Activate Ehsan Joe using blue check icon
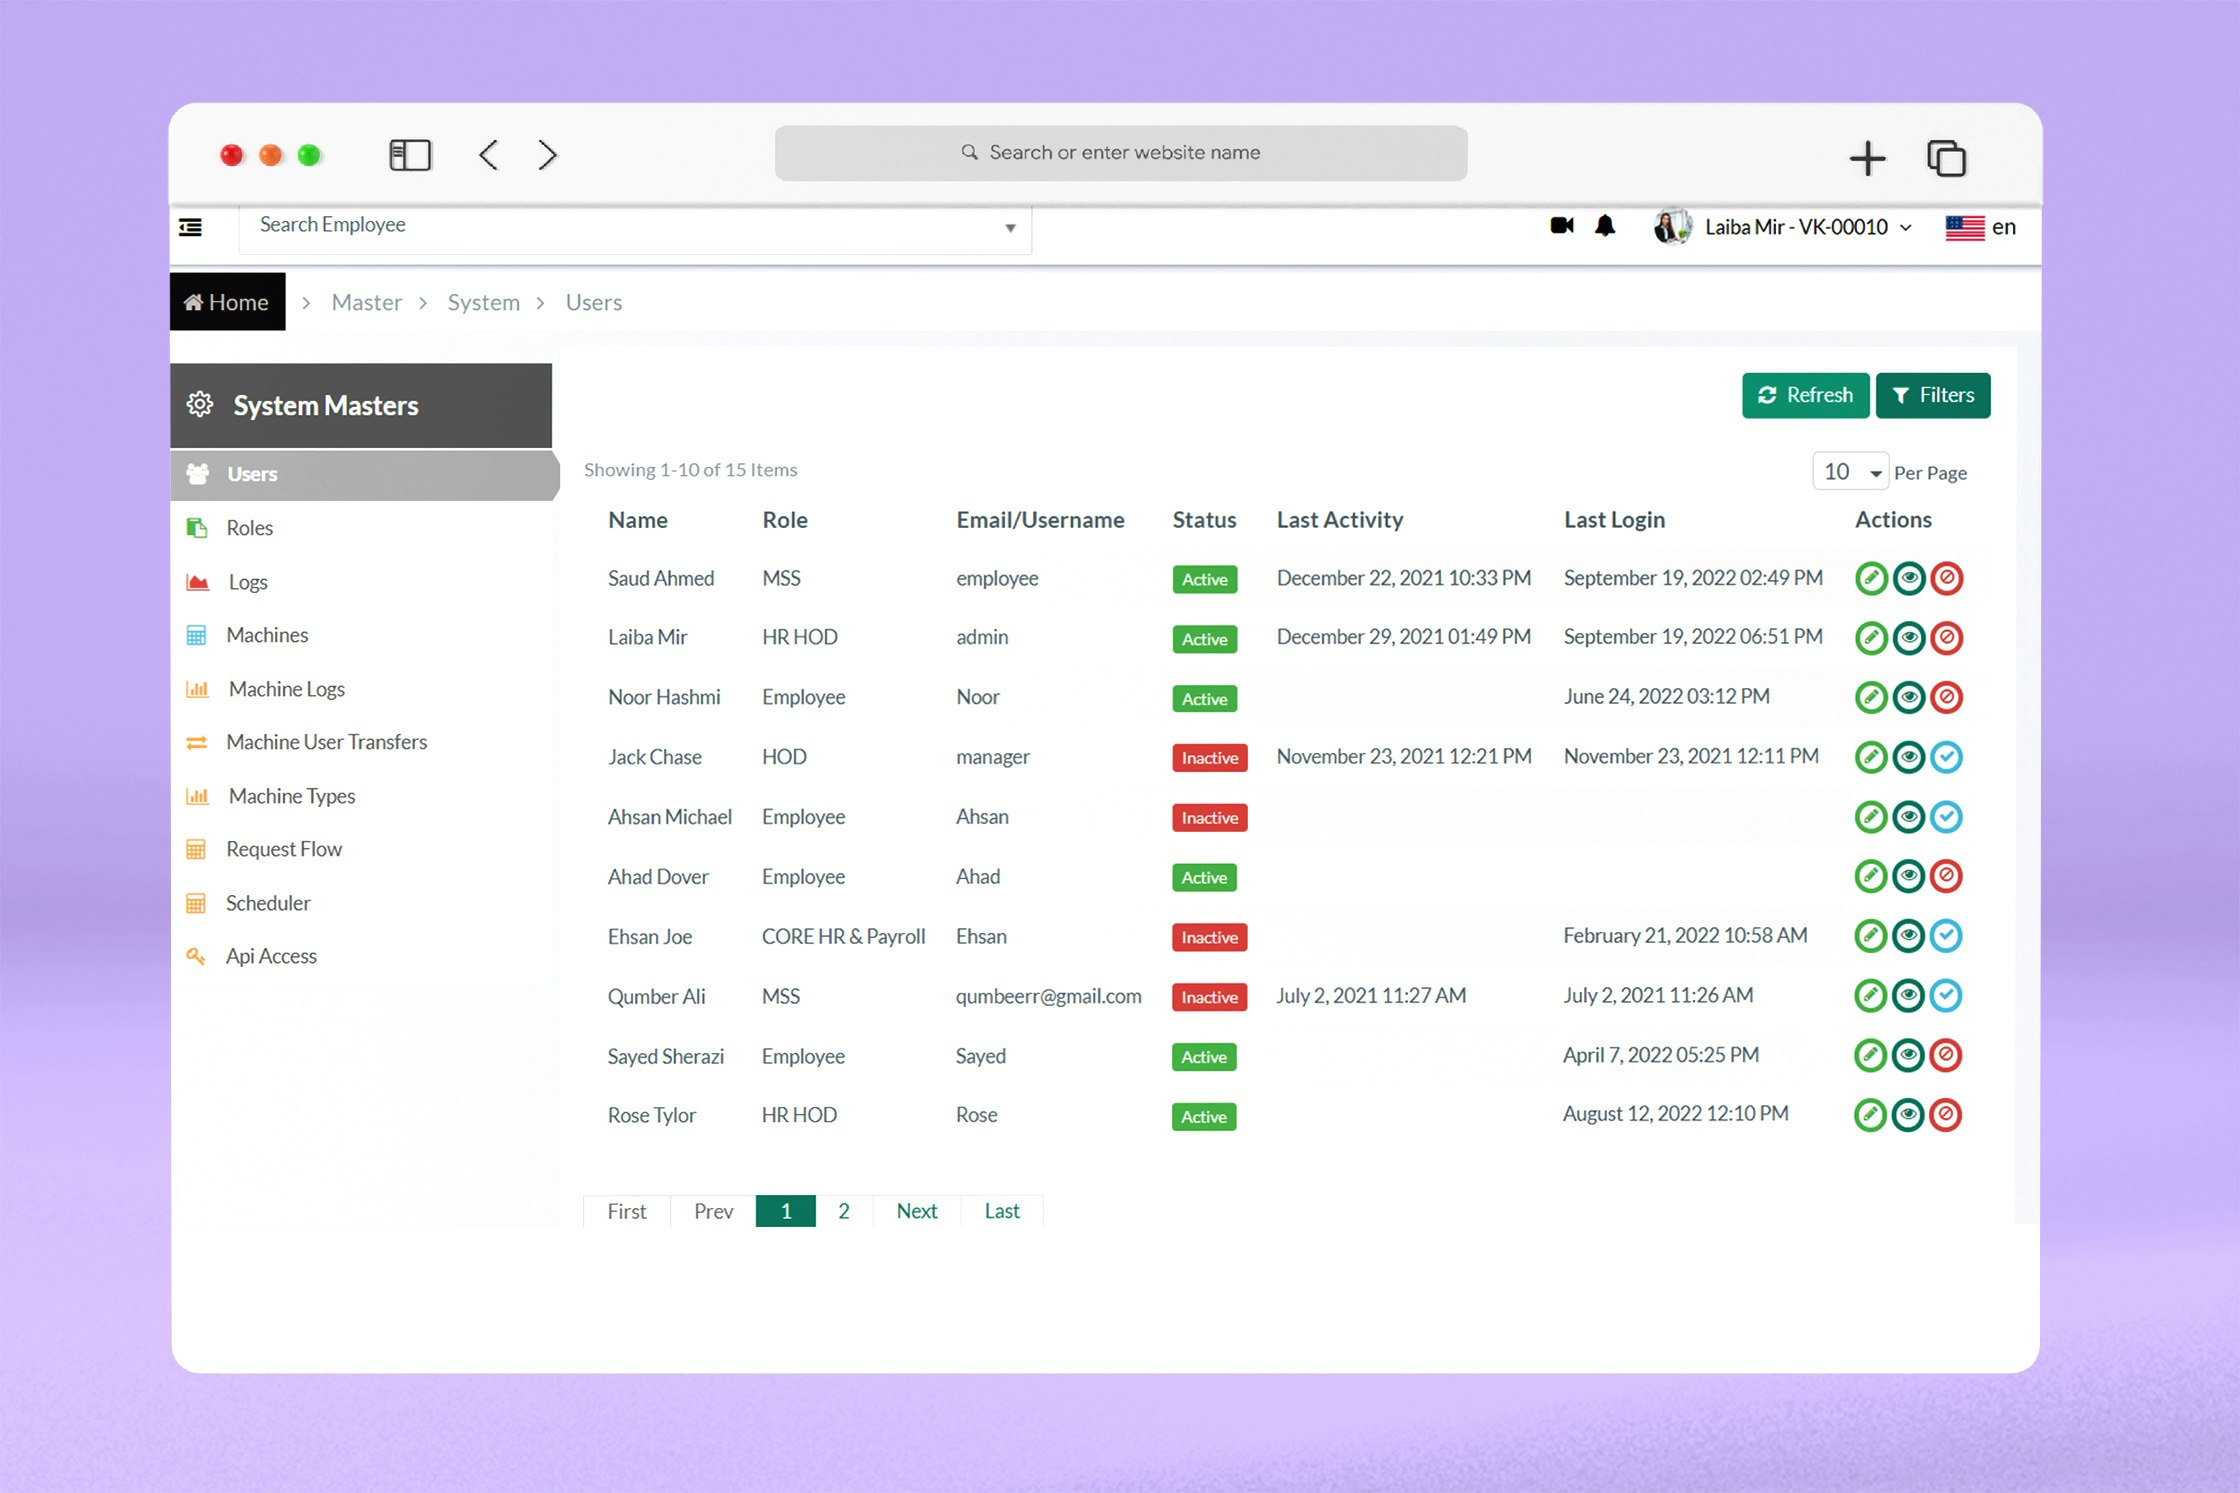 (x=1947, y=936)
